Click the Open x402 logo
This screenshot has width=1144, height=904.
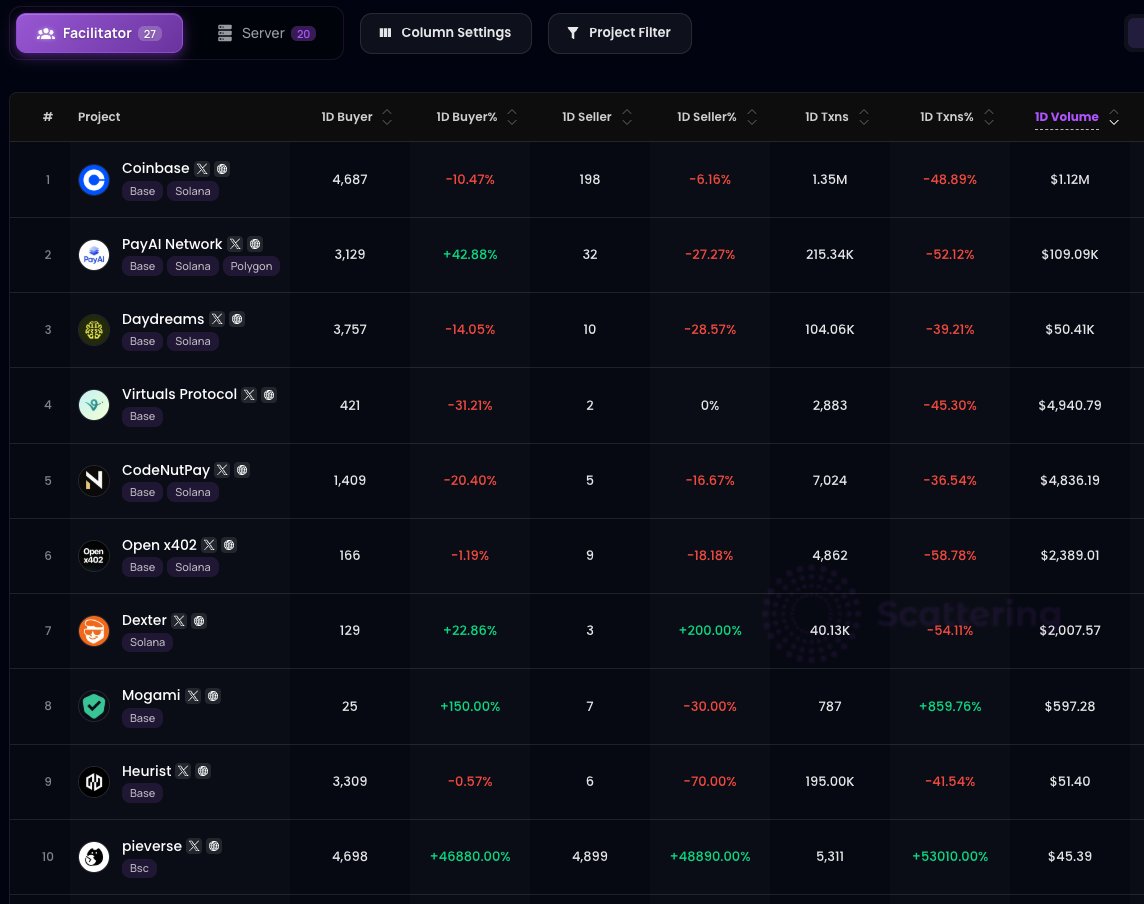click(94, 555)
